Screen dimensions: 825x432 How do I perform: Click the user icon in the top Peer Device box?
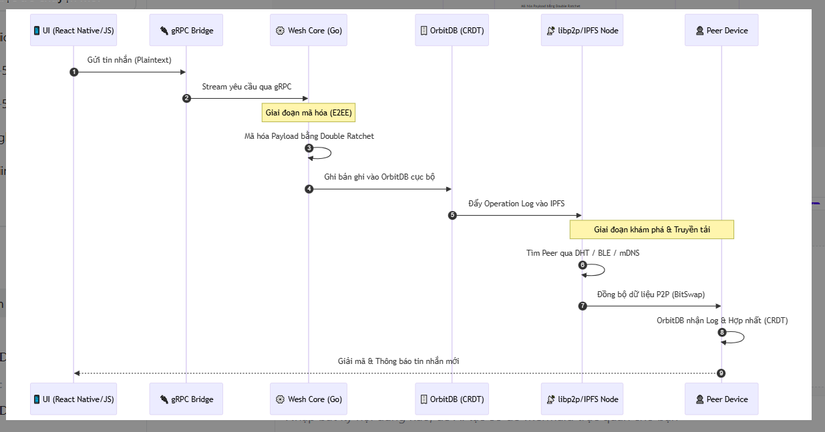pos(700,31)
